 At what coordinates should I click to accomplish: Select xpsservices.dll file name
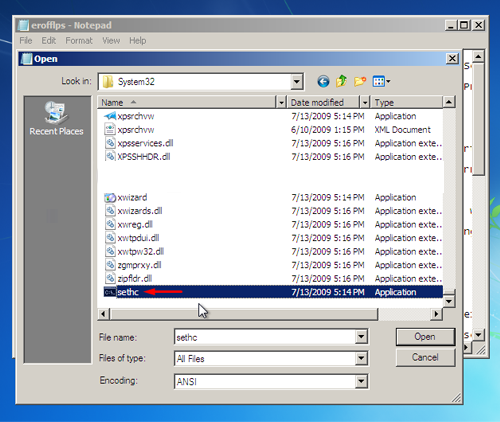click(x=145, y=143)
